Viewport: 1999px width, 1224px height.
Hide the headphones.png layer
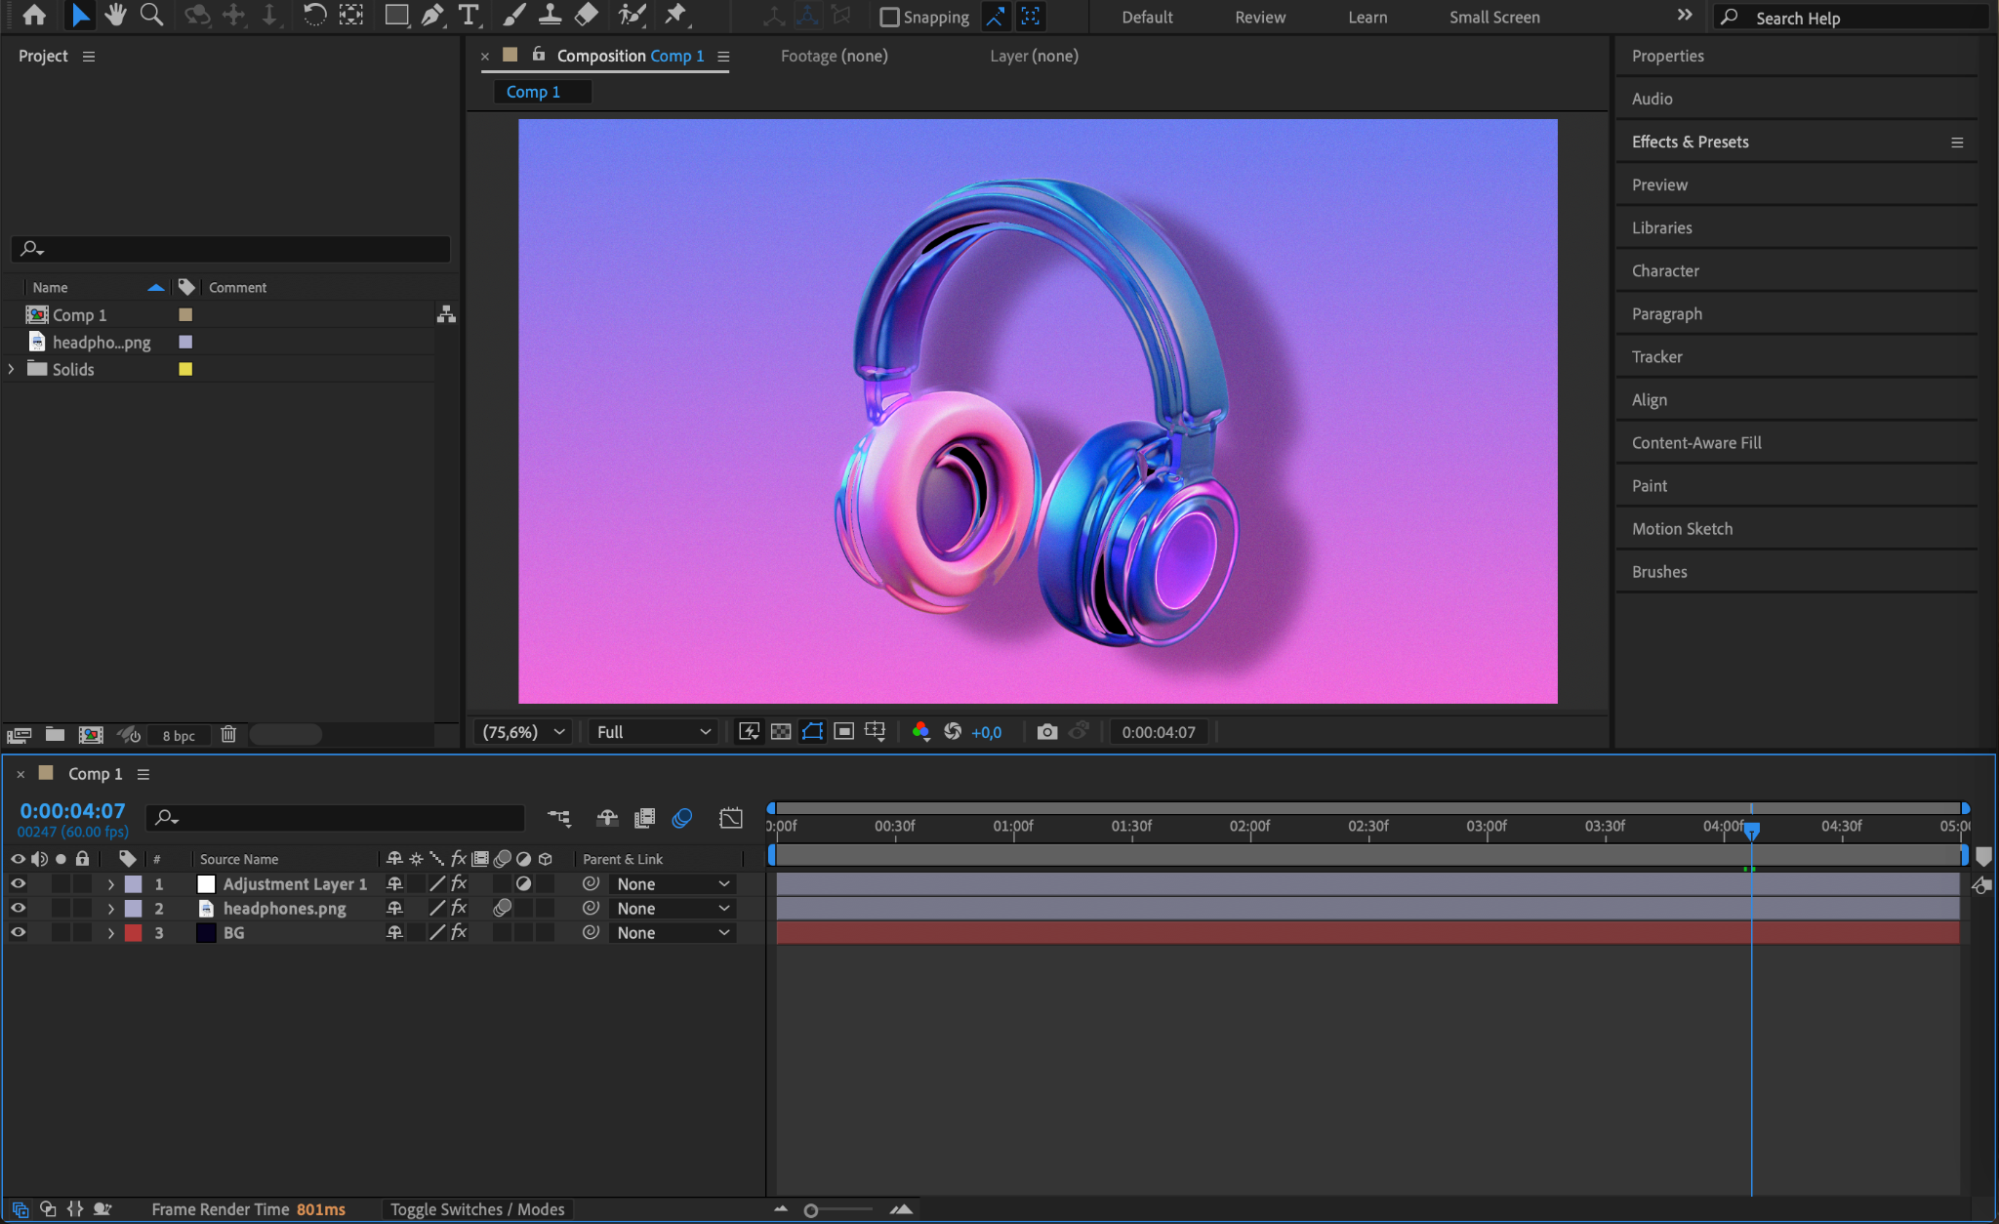(x=18, y=908)
